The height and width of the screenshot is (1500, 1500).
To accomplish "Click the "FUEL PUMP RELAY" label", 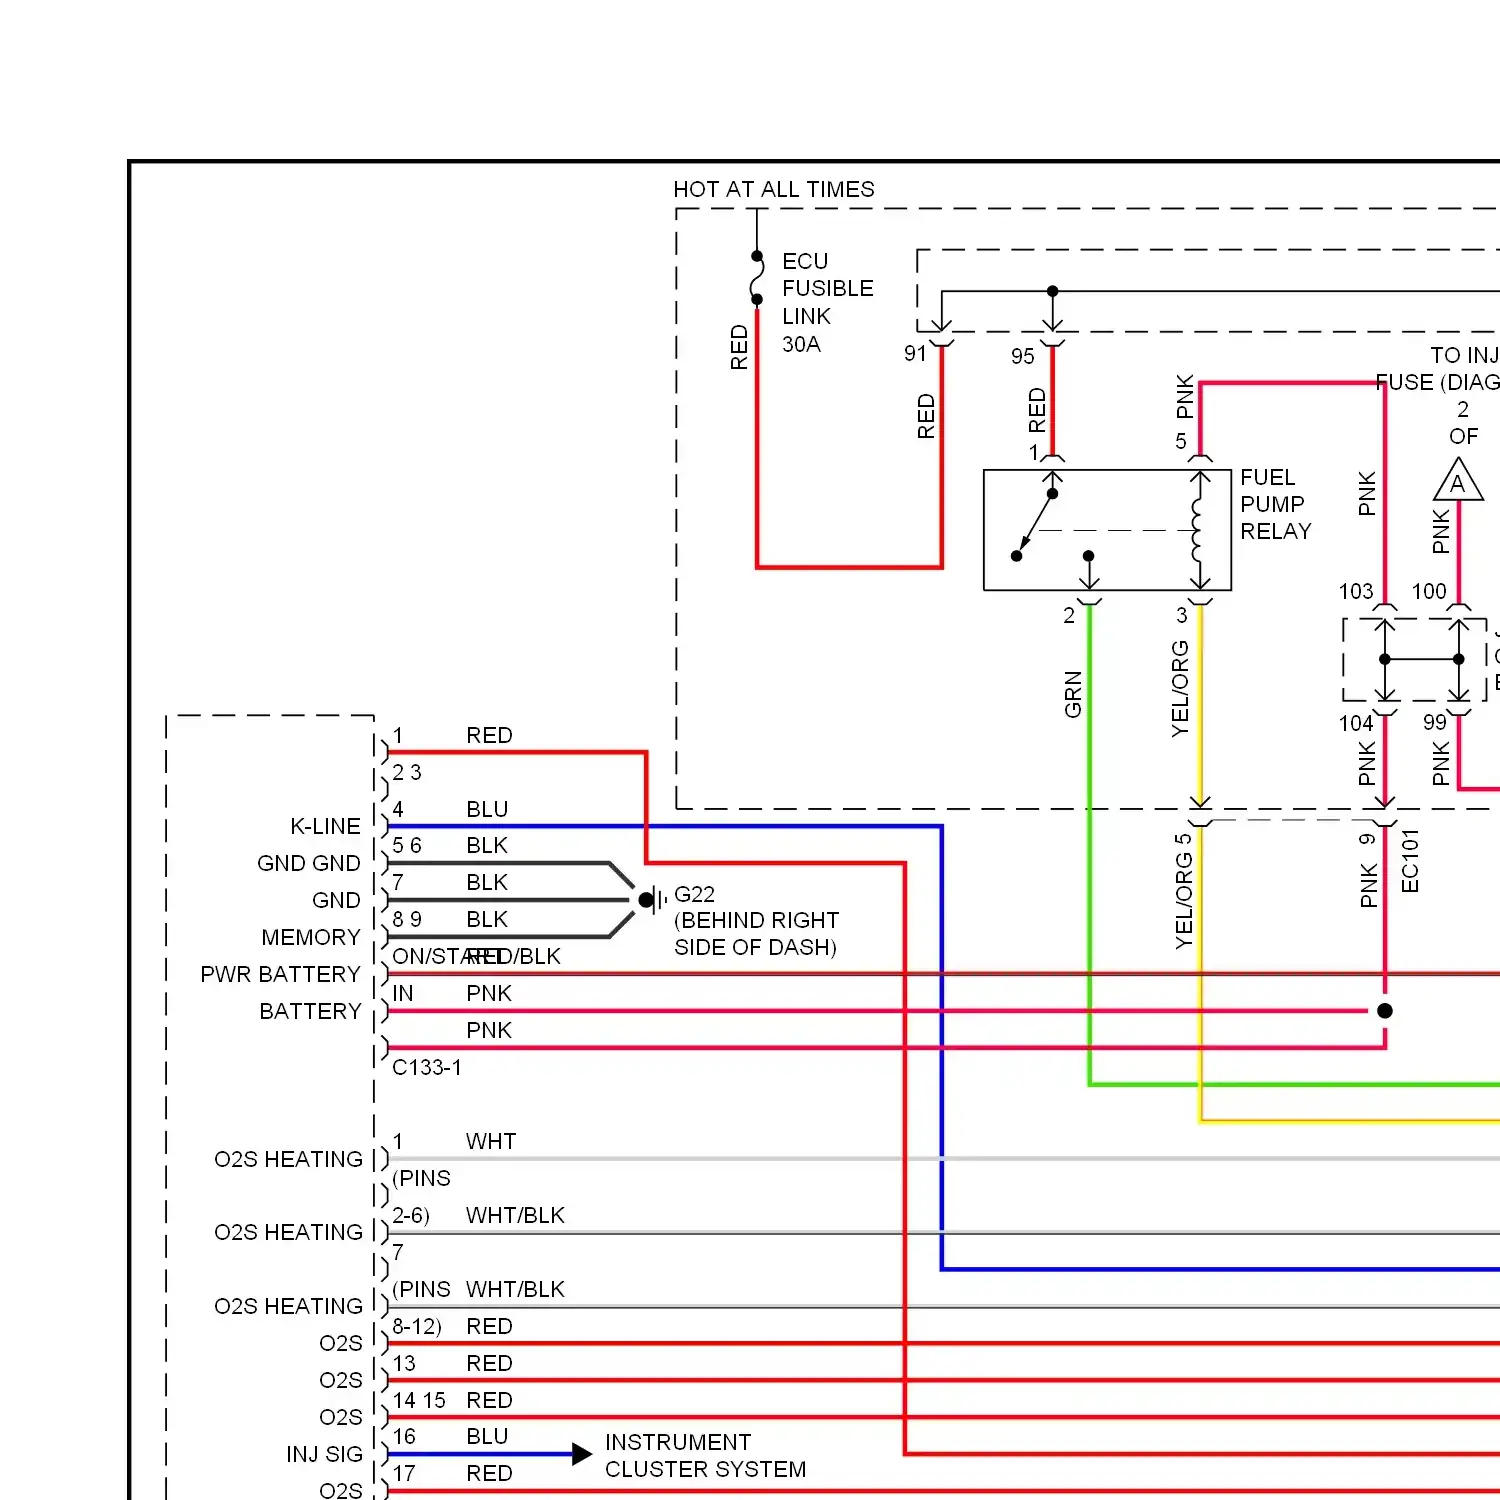I will 1276,504.
